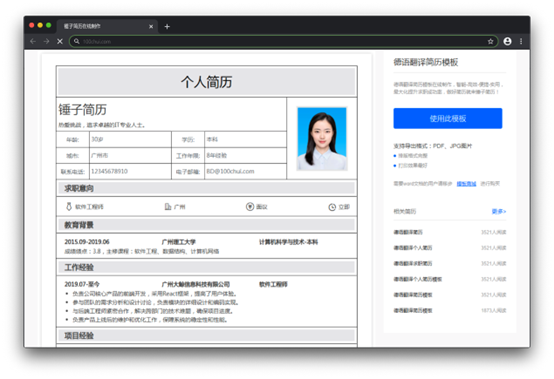Viewport: 554px width, 379px height.
Task: Click the 广州市 city cell
Action: [130, 155]
